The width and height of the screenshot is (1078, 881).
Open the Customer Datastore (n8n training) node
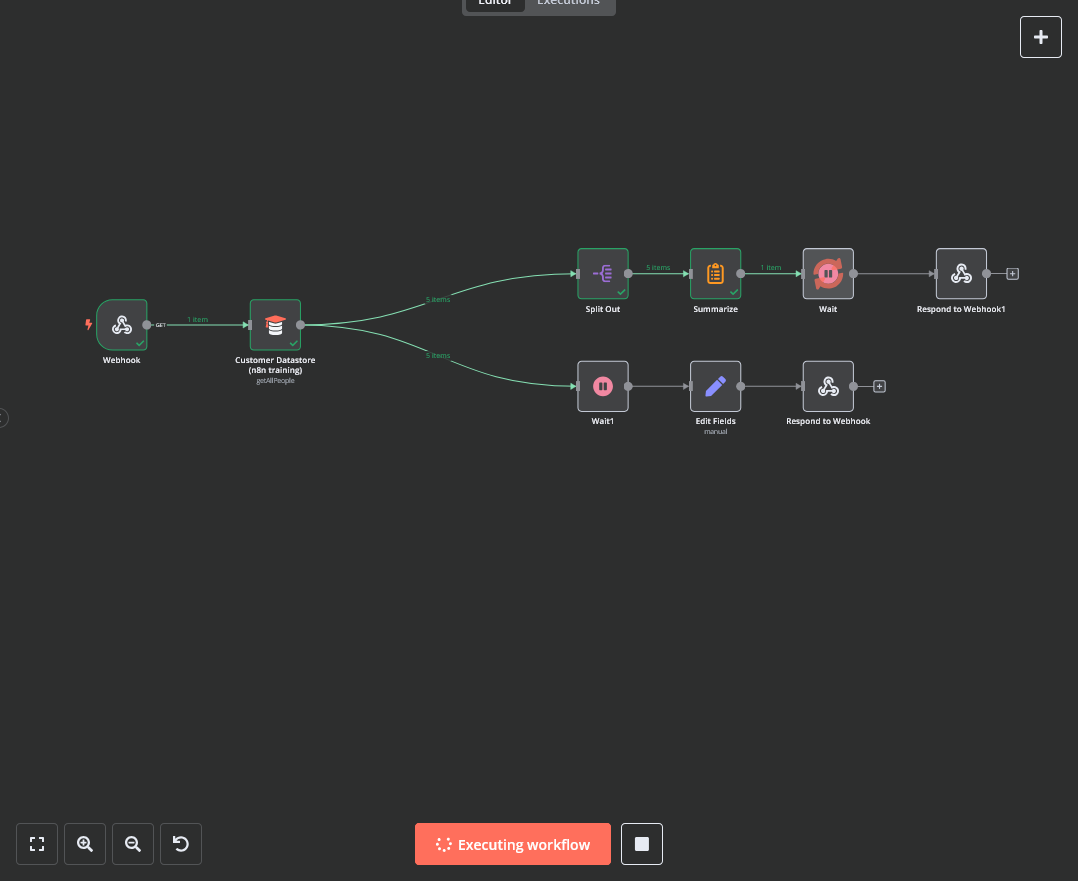(x=275, y=324)
